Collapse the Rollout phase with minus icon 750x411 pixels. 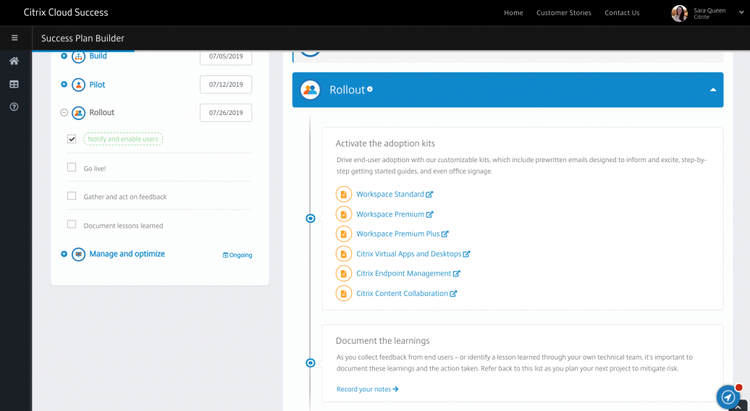tap(64, 112)
